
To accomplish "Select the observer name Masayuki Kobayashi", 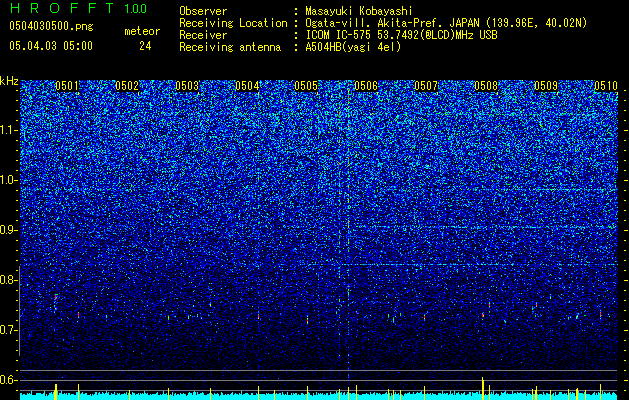I will click(359, 11).
